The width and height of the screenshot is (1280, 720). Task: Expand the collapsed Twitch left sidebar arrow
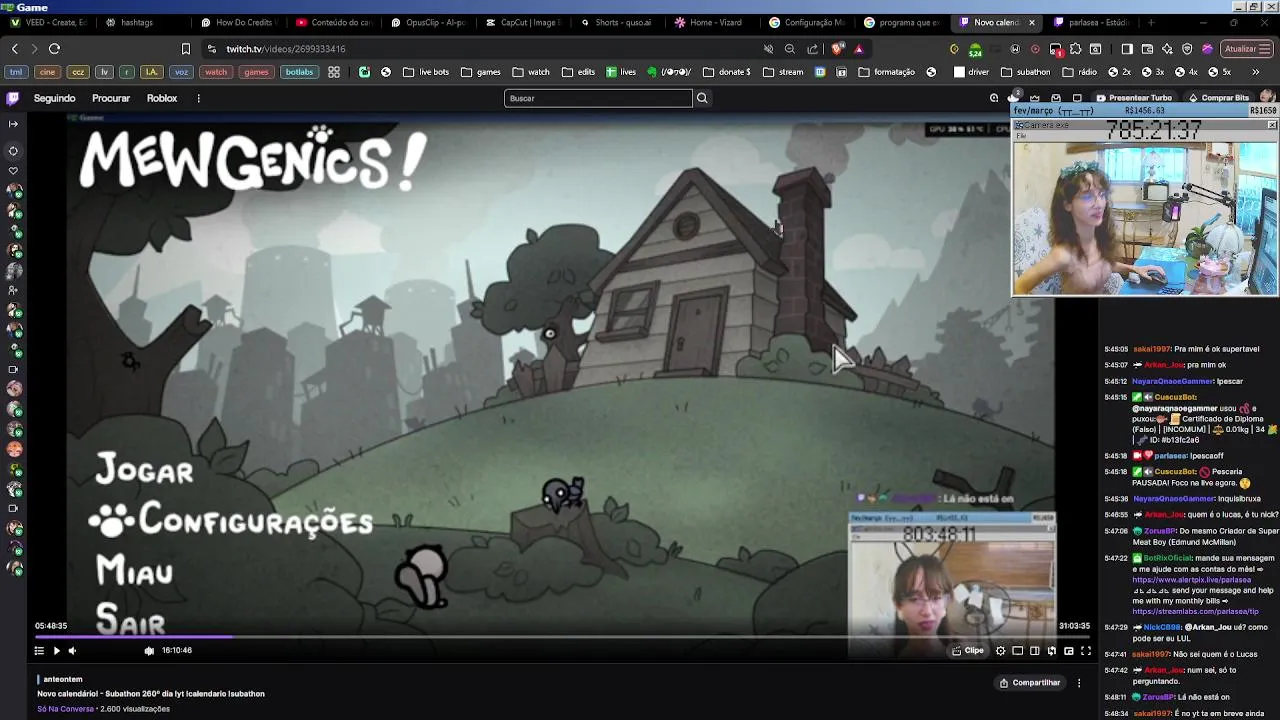13,124
